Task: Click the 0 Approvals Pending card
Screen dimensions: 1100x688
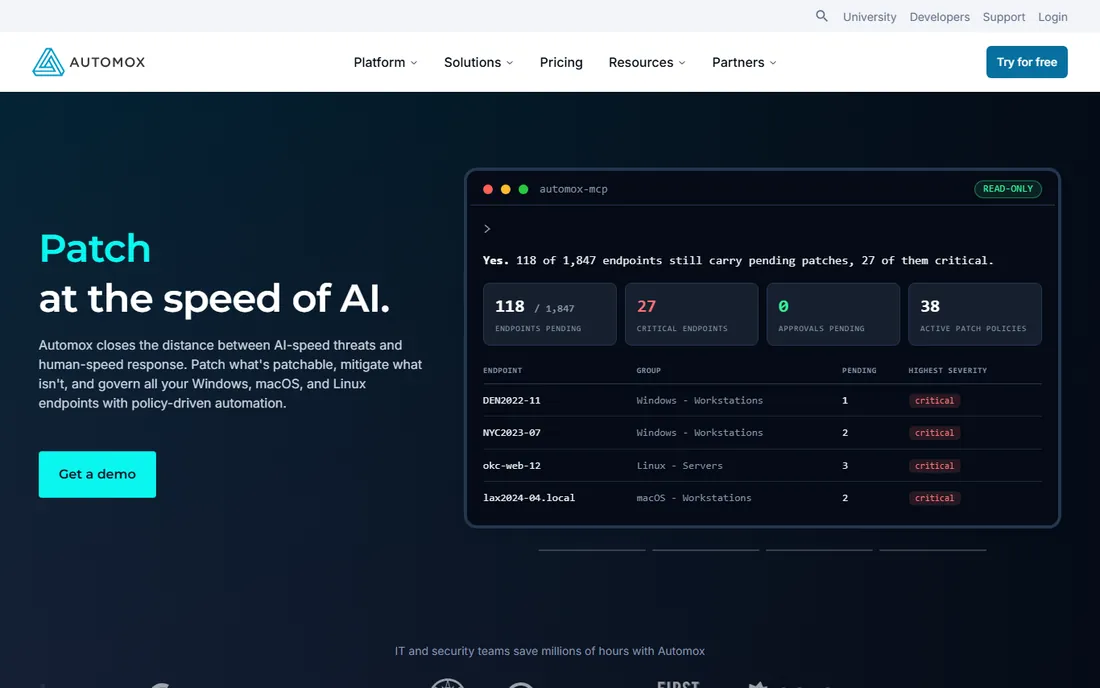Action: (x=833, y=314)
